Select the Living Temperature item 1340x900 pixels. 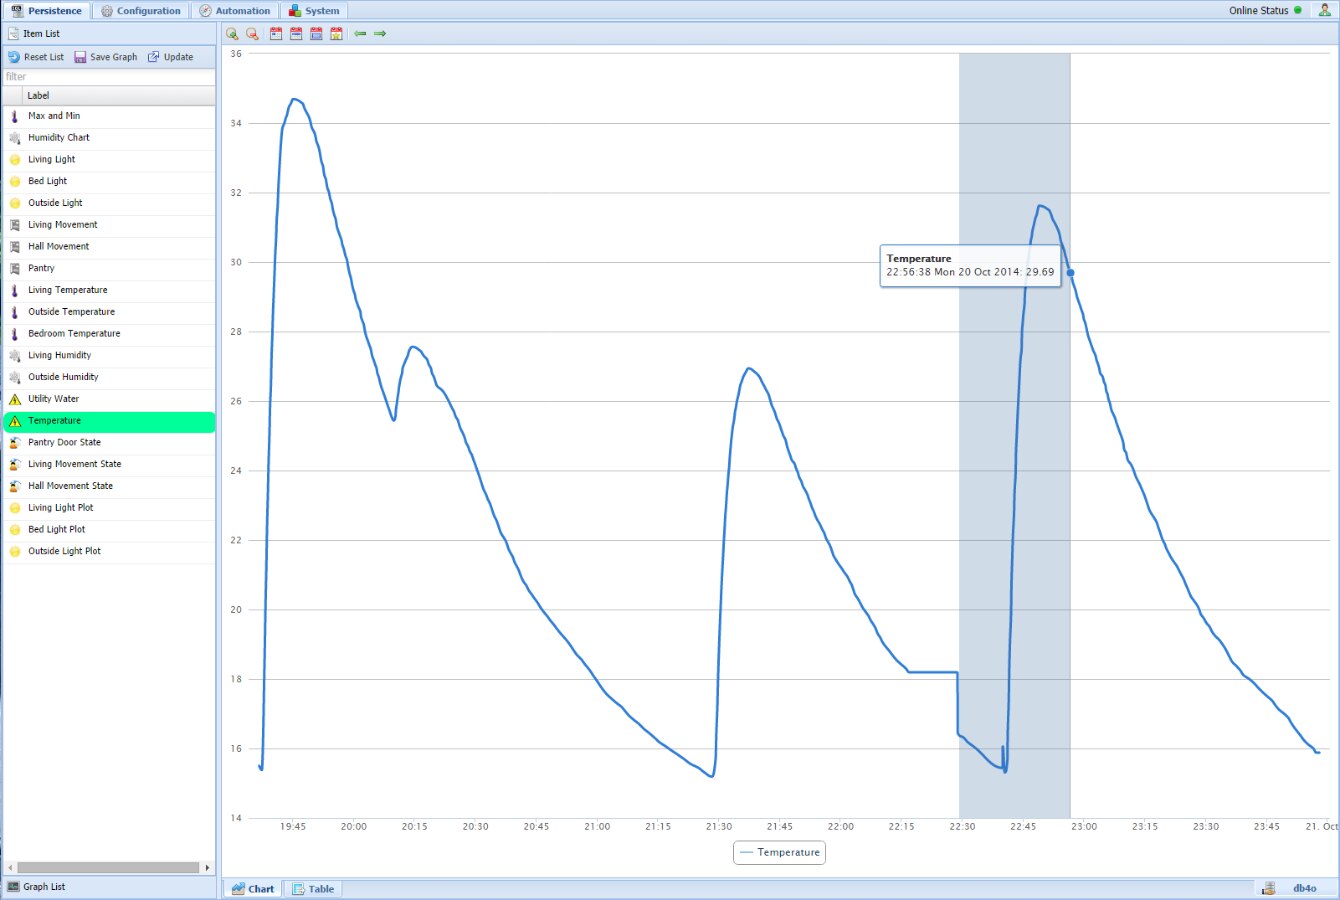pyautogui.click(x=108, y=290)
